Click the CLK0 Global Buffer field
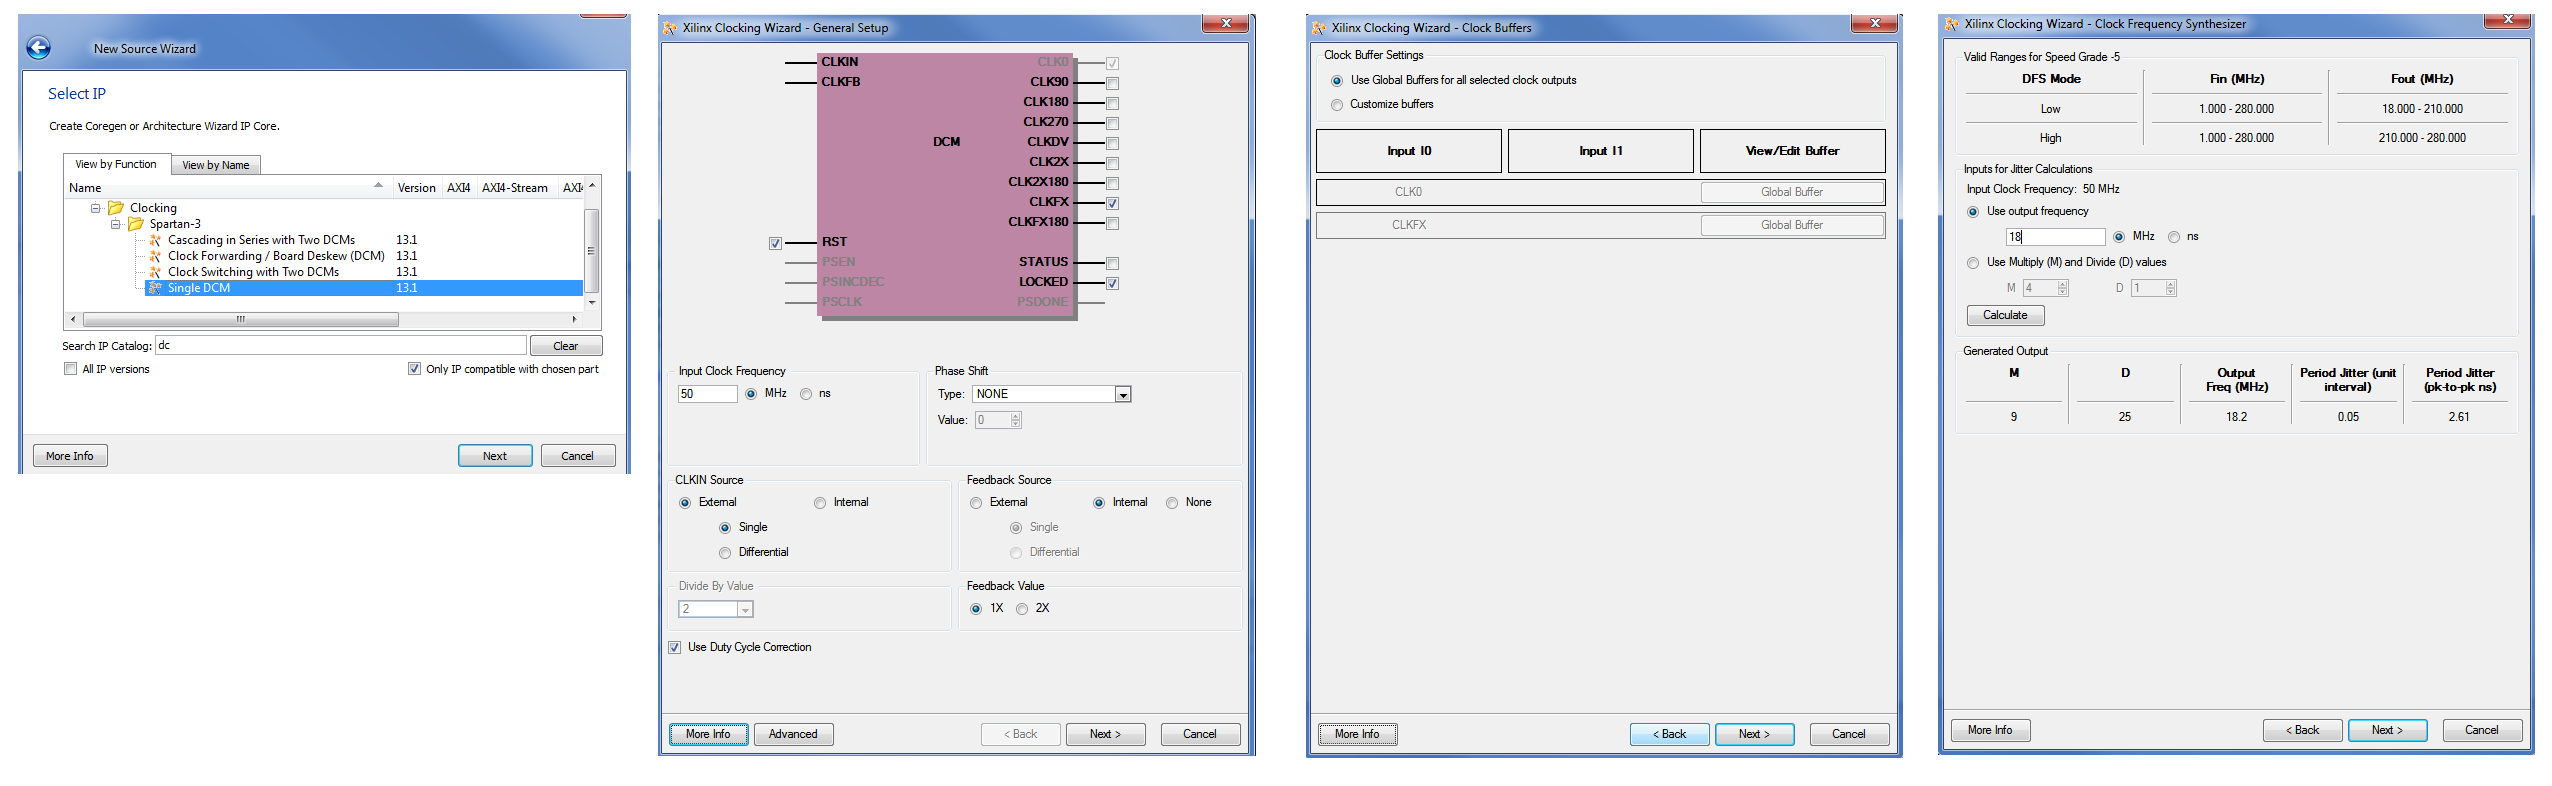 pyautogui.click(x=1792, y=192)
